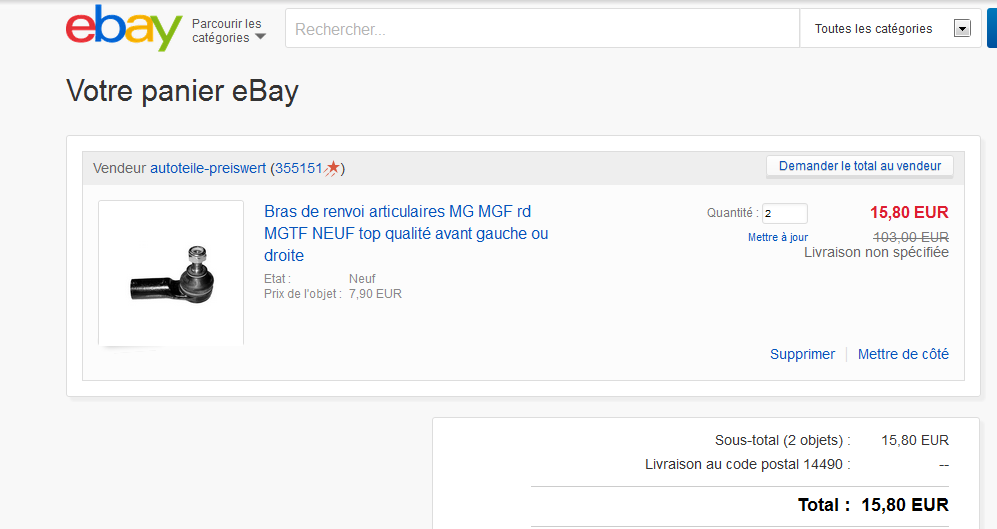Click the Votre panier eBay heading
997x529 pixels.
(182, 91)
